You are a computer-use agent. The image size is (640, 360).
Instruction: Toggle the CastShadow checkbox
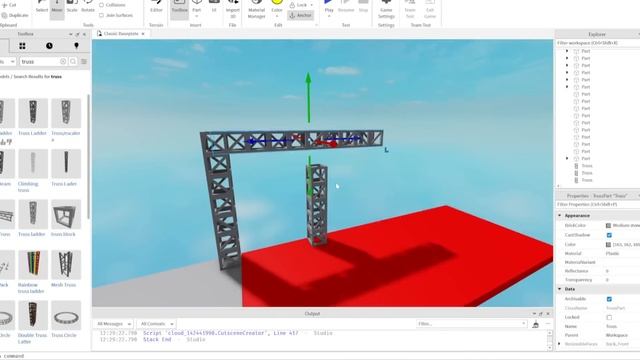609,235
